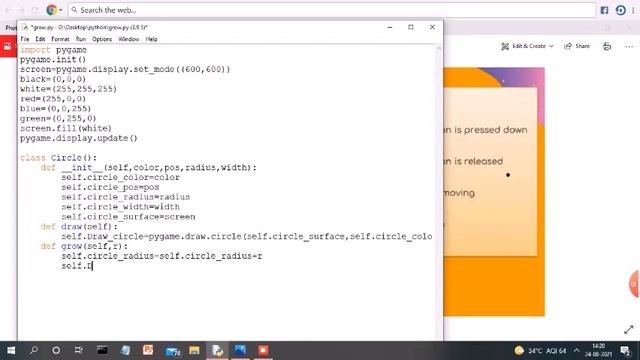Show hidden system tray icons
The width and height of the screenshot is (640, 360).
tap(576, 350)
